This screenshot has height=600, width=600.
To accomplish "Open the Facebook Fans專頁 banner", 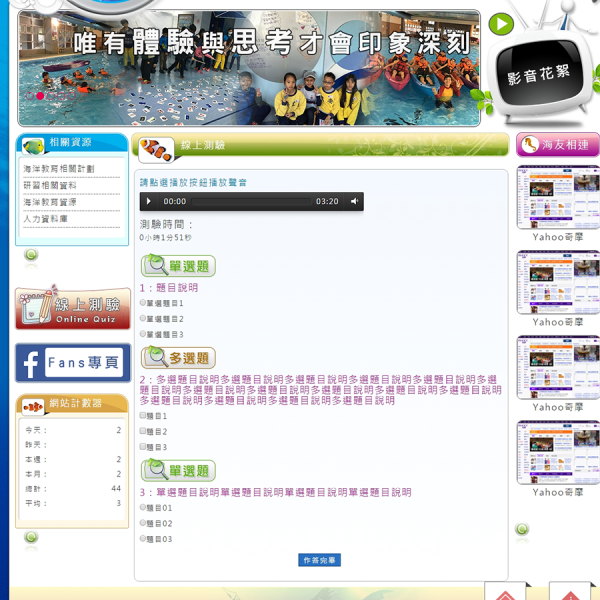I will (x=73, y=363).
